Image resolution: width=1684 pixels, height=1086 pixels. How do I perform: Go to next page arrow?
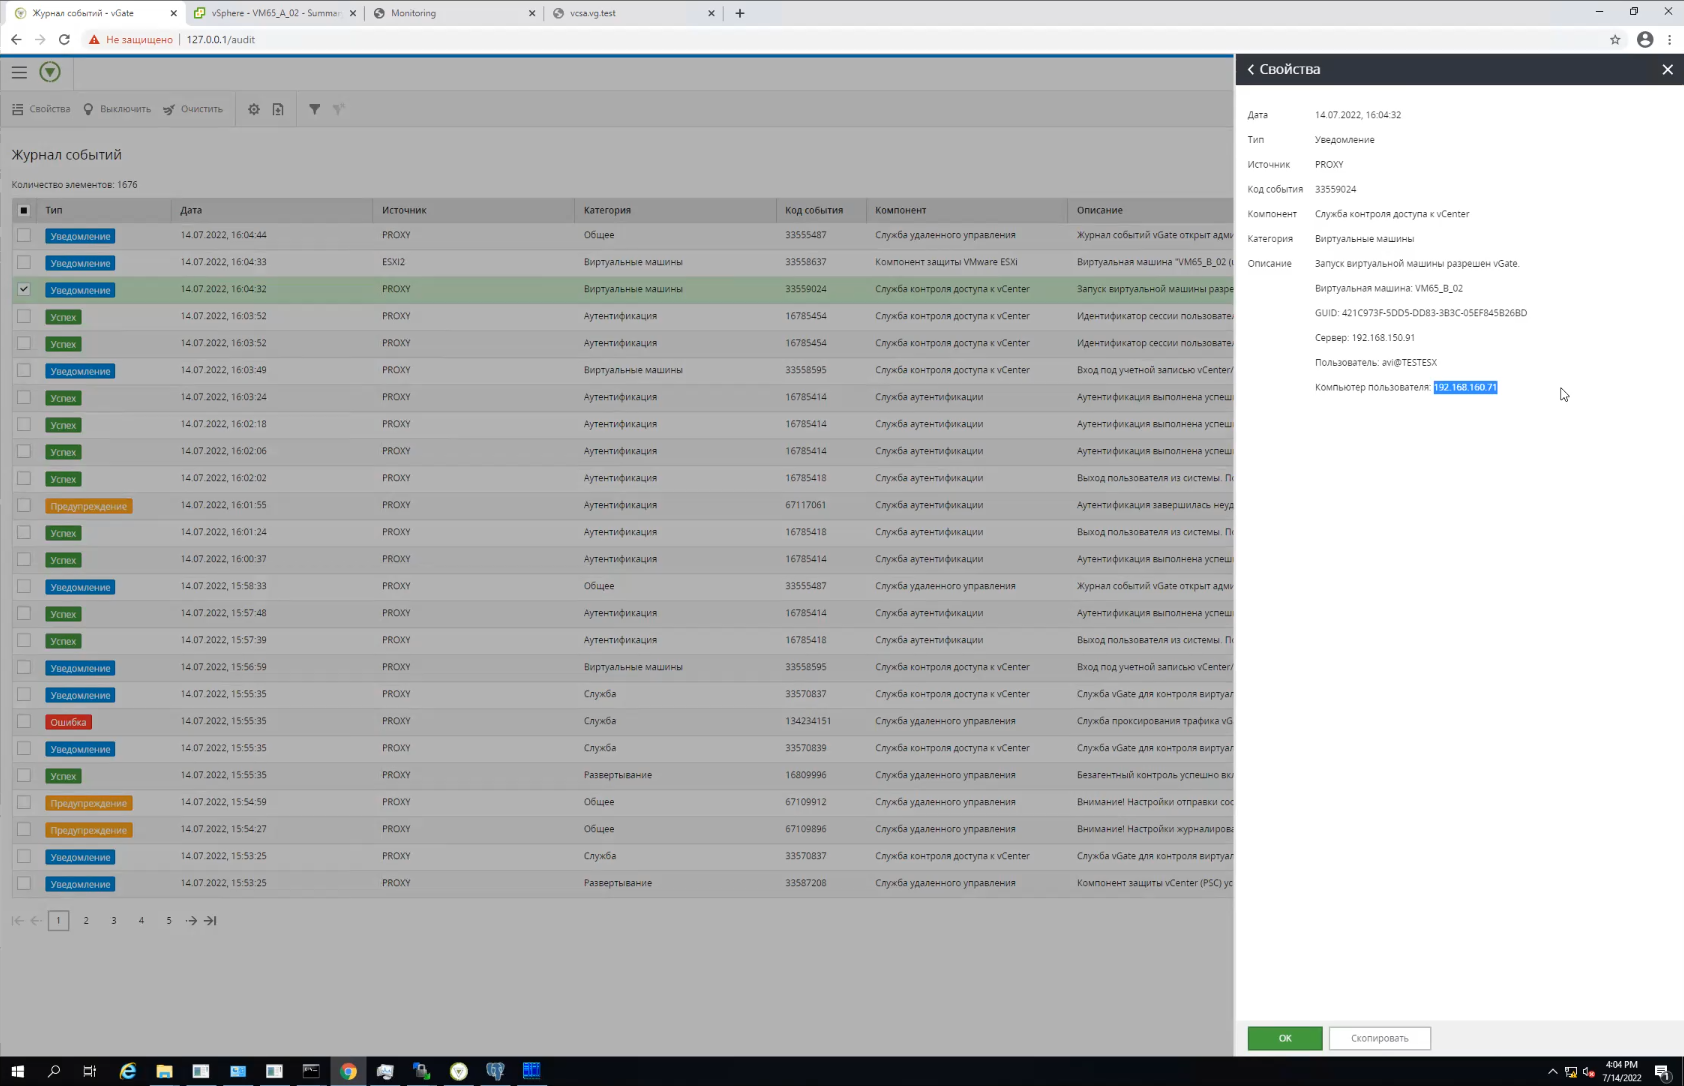tap(191, 921)
